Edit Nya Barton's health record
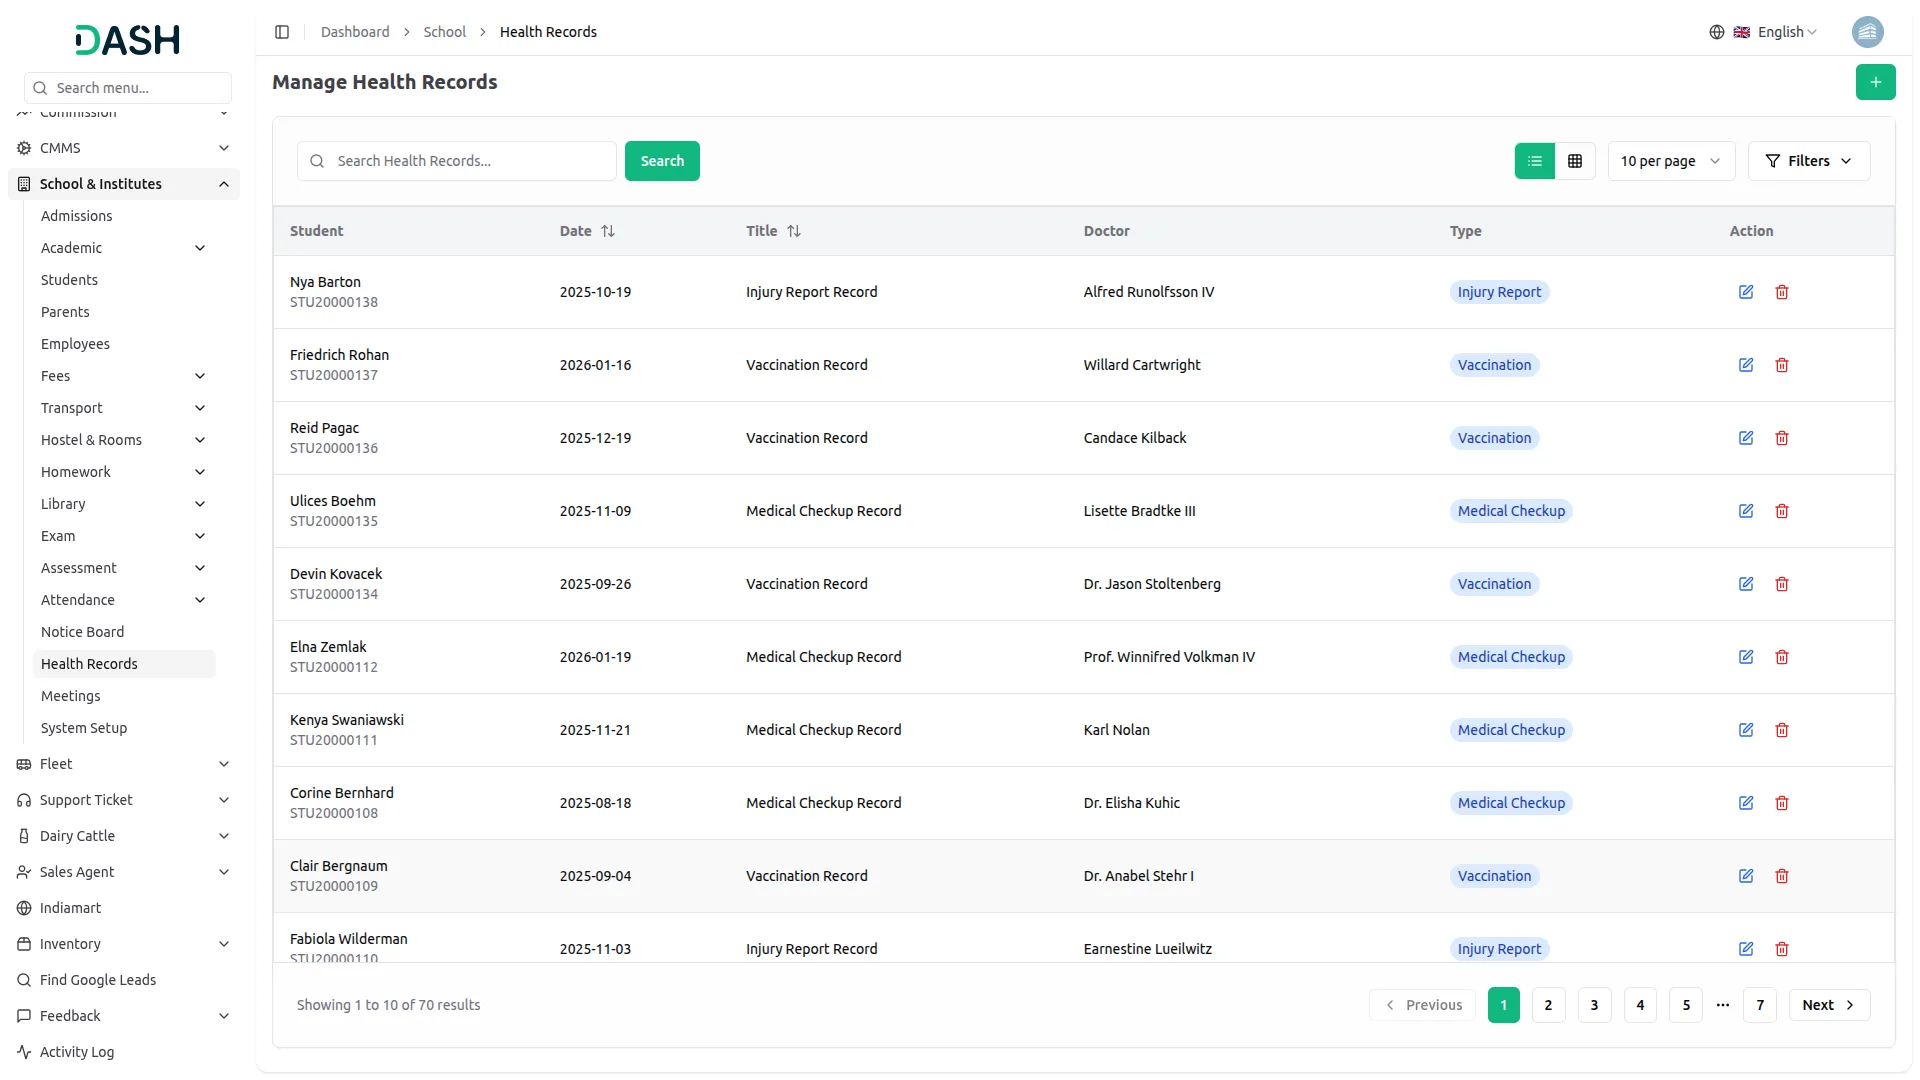Image resolution: width=1920 pixels, height=1080 pixels. click(x=1745, y=292)
